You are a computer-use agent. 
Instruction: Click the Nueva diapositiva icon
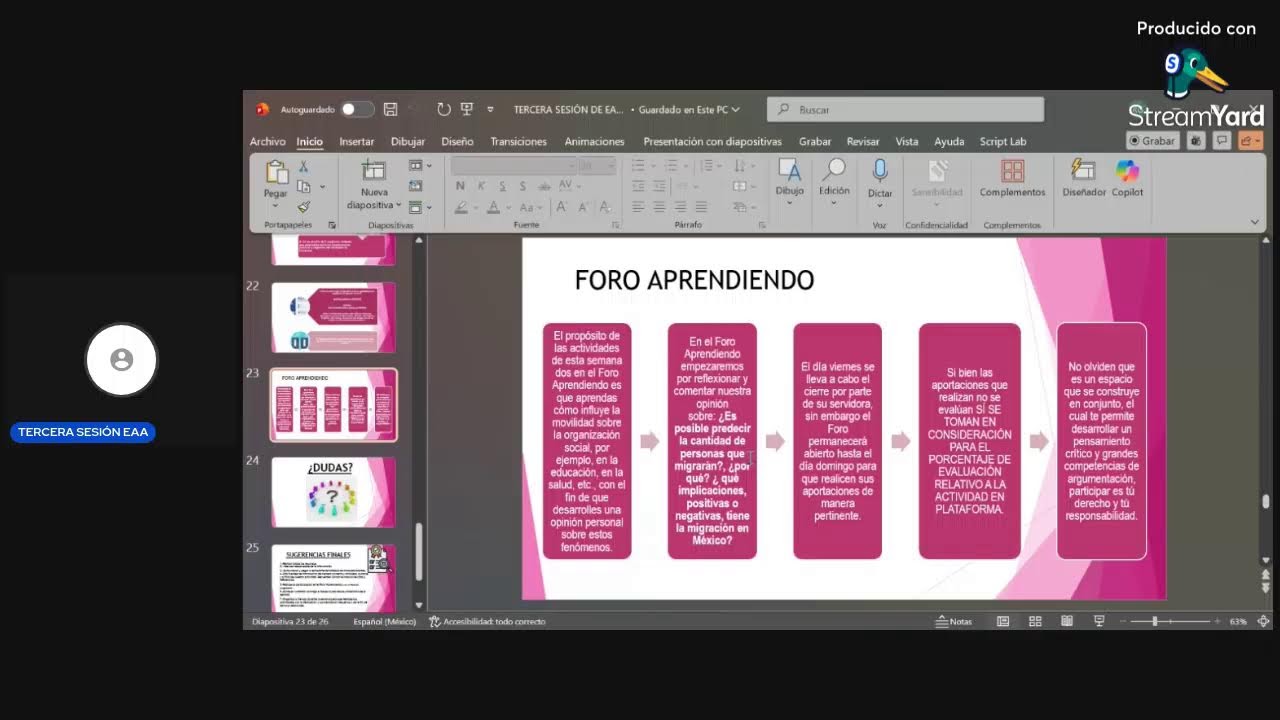point(373,171)
